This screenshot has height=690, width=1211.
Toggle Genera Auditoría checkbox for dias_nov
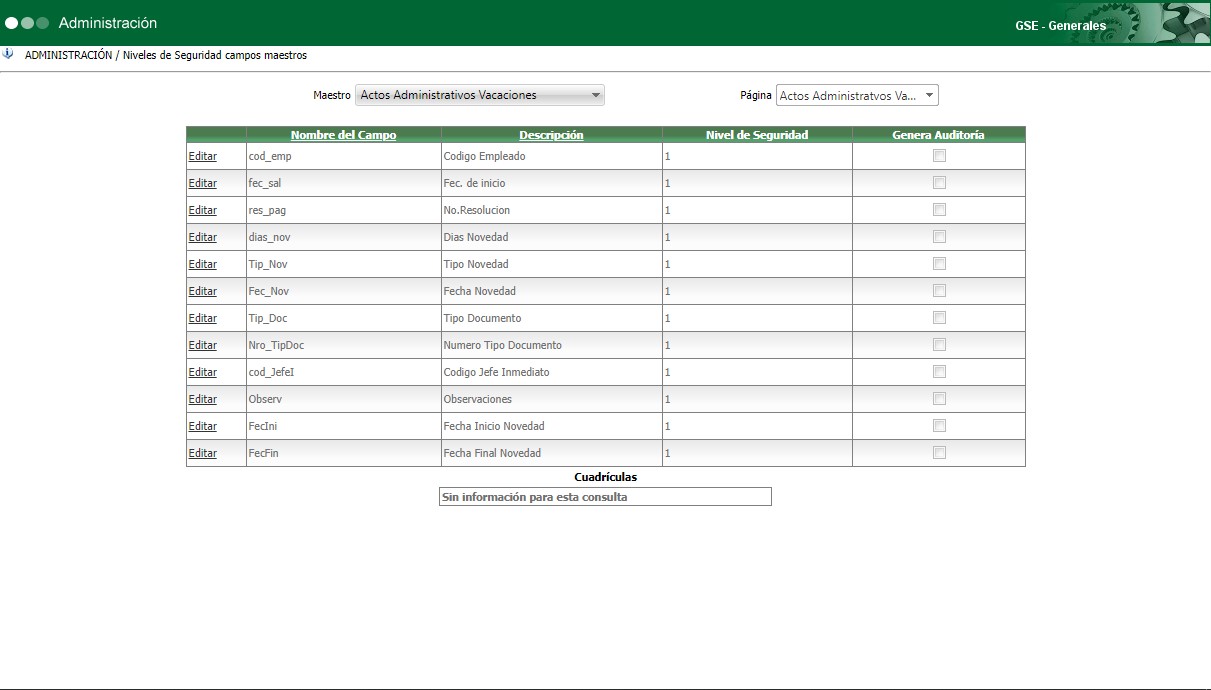pyautogui.click(x=939, y=236)
